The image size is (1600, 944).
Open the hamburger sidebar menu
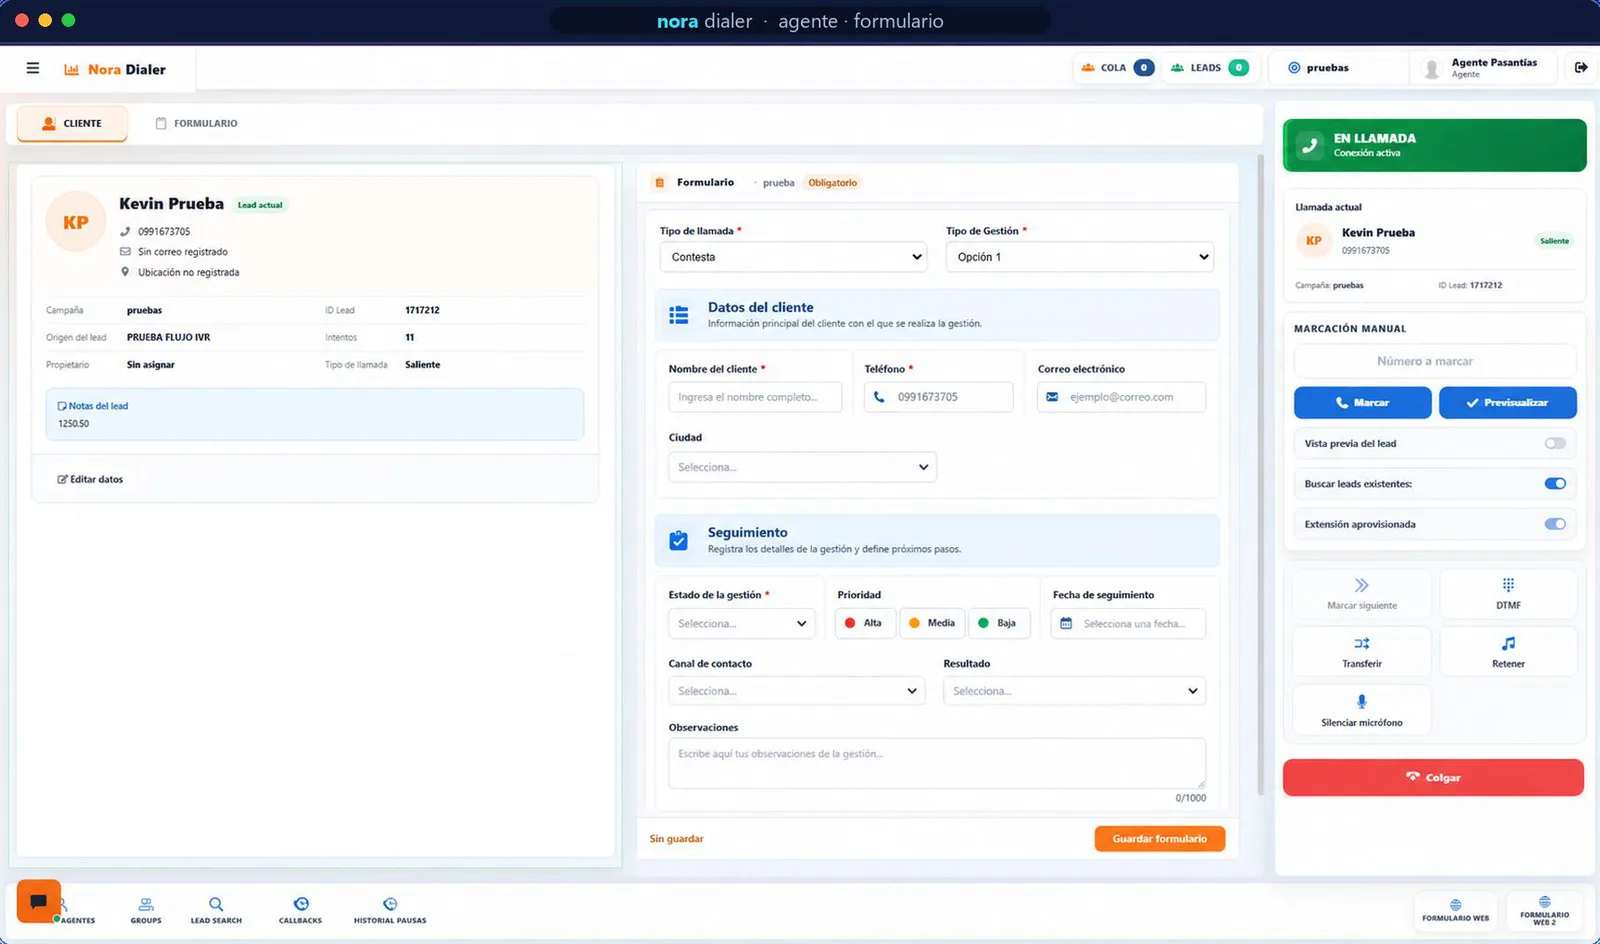(33, 68)
